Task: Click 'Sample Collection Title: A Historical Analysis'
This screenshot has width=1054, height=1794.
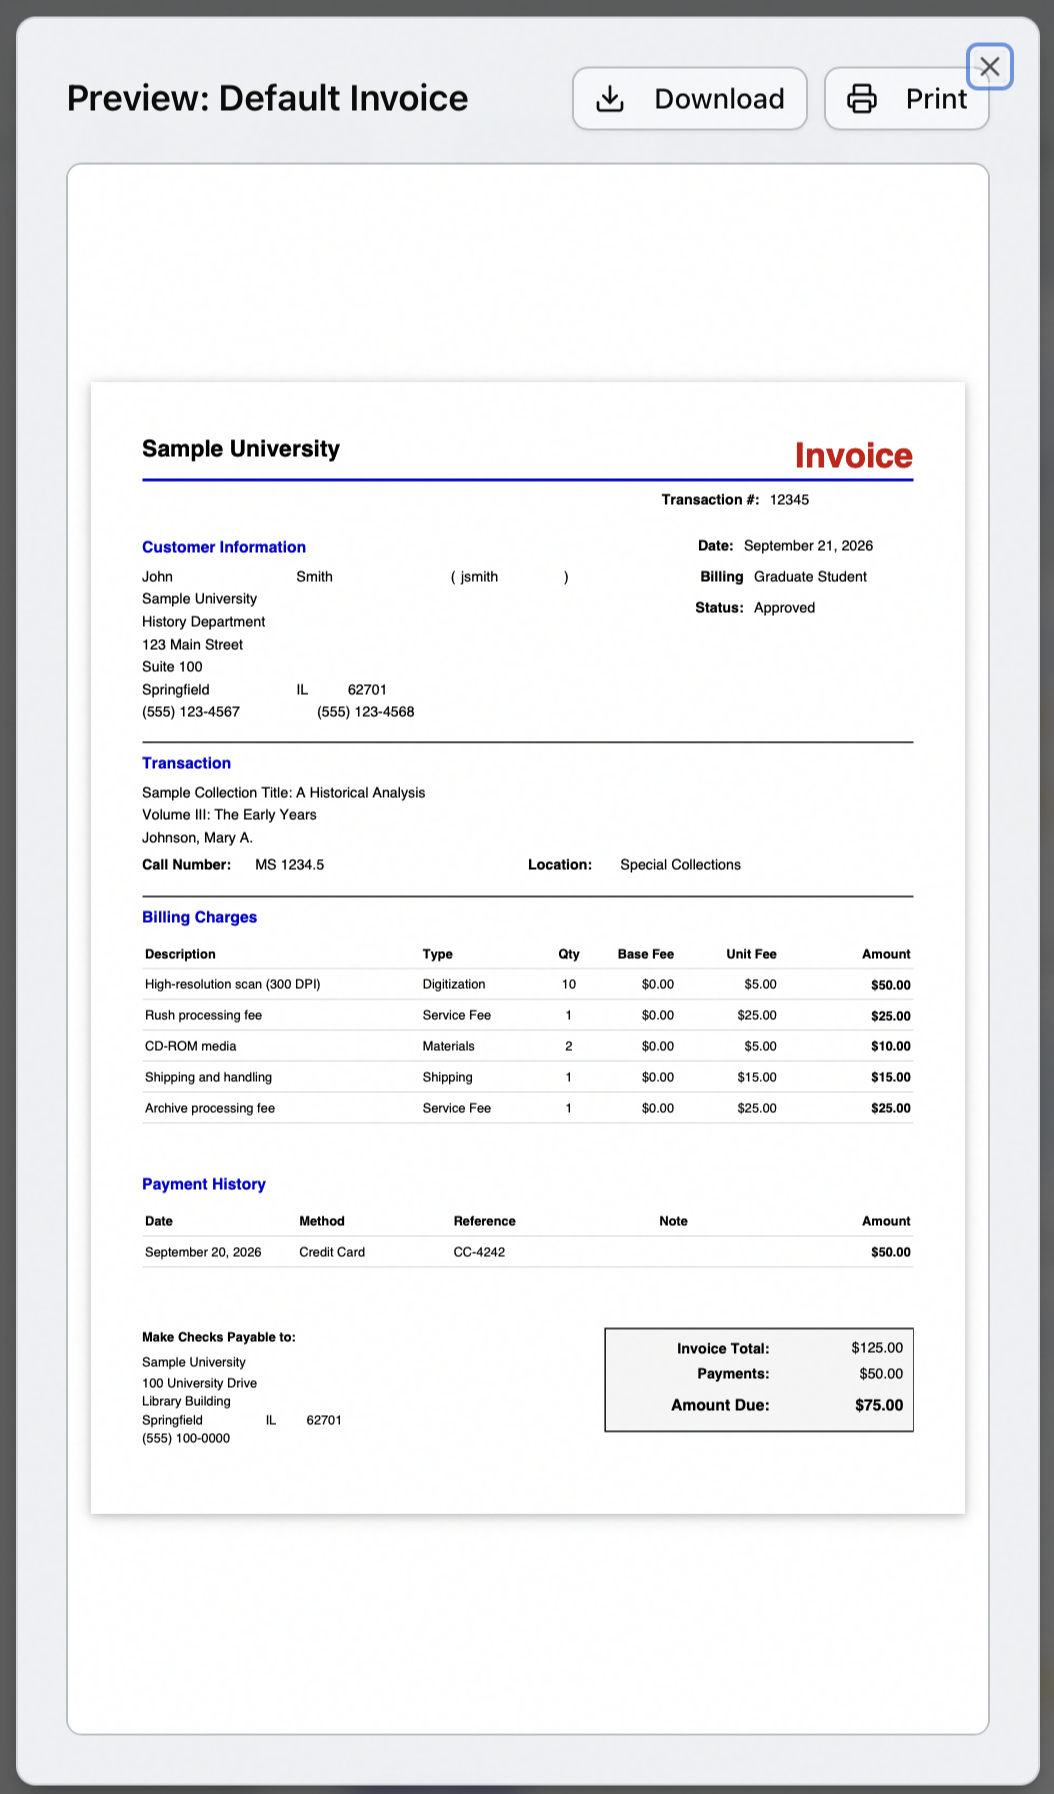Action: [283, 792]
